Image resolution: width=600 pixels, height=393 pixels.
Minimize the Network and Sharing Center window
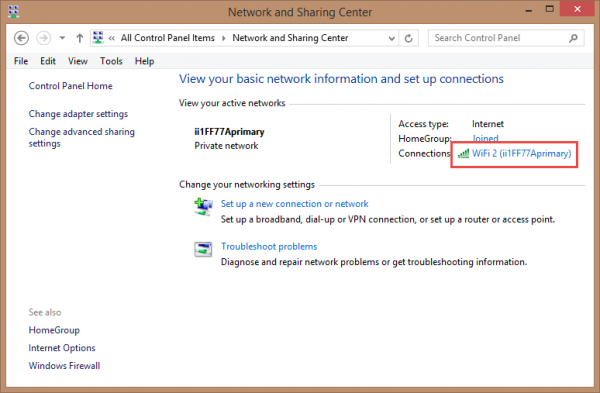click(529, 11)
